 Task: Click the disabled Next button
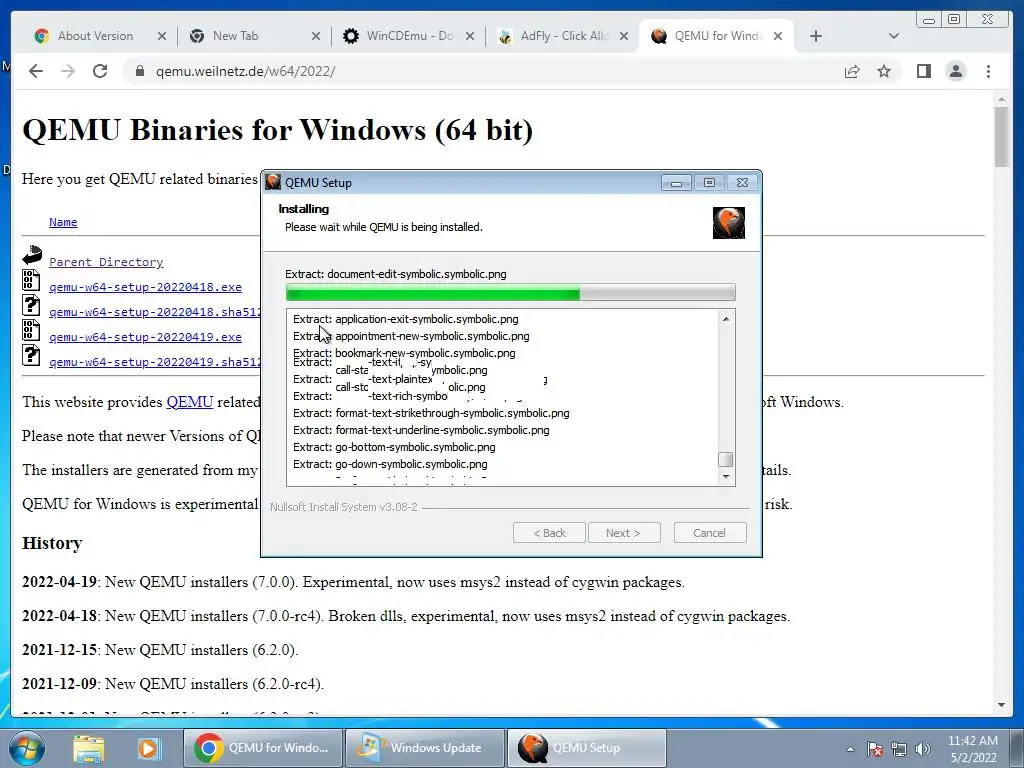click(624, 533)
